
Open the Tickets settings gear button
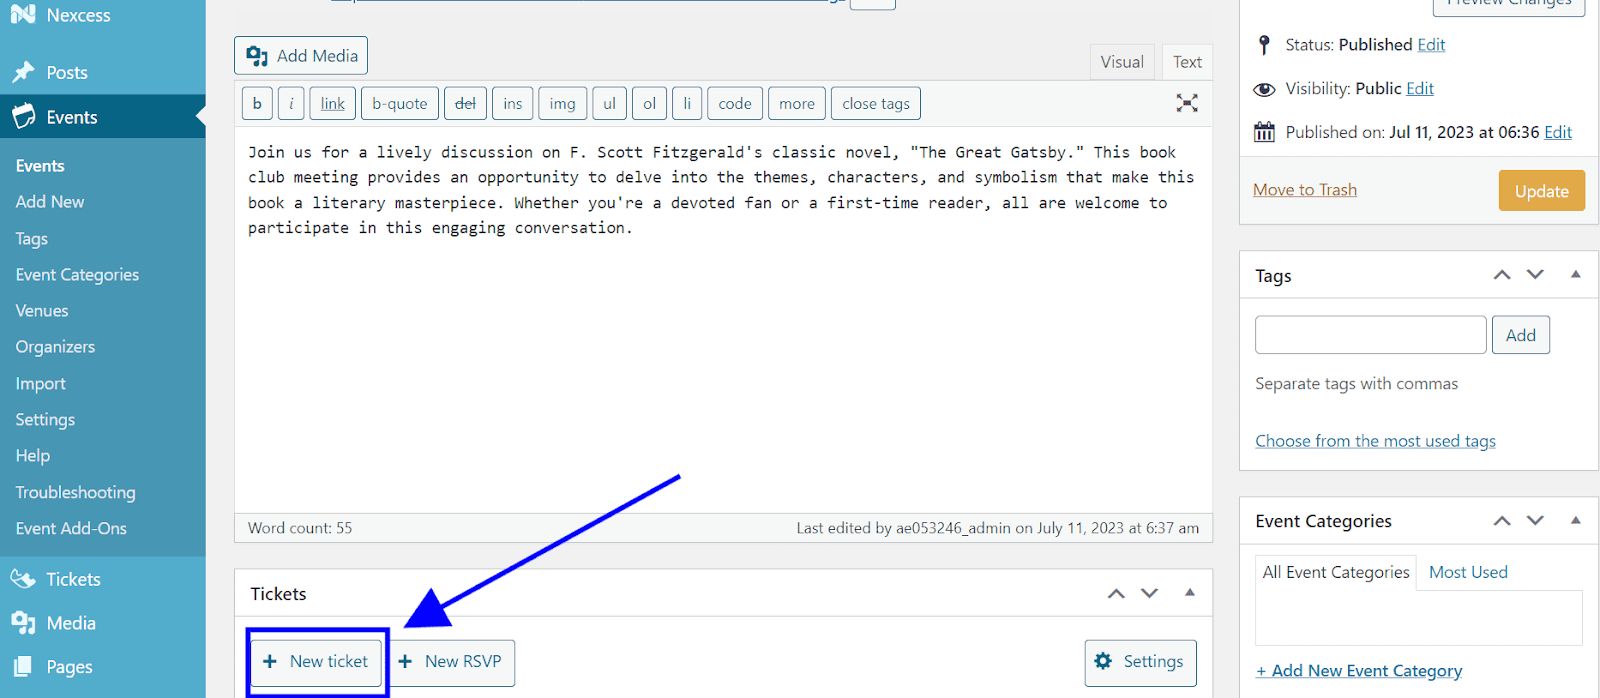pyautogui.click(x=1140, y=662)
